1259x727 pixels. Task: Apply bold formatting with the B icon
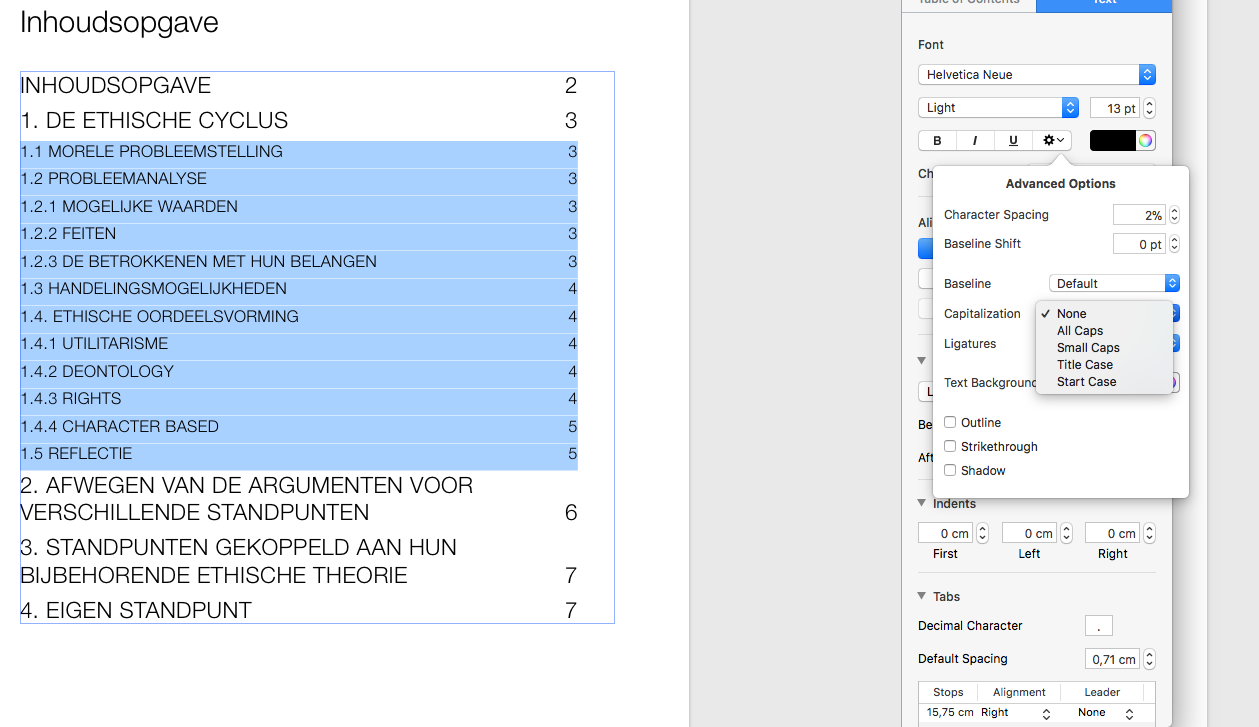(x=937, y=140)
